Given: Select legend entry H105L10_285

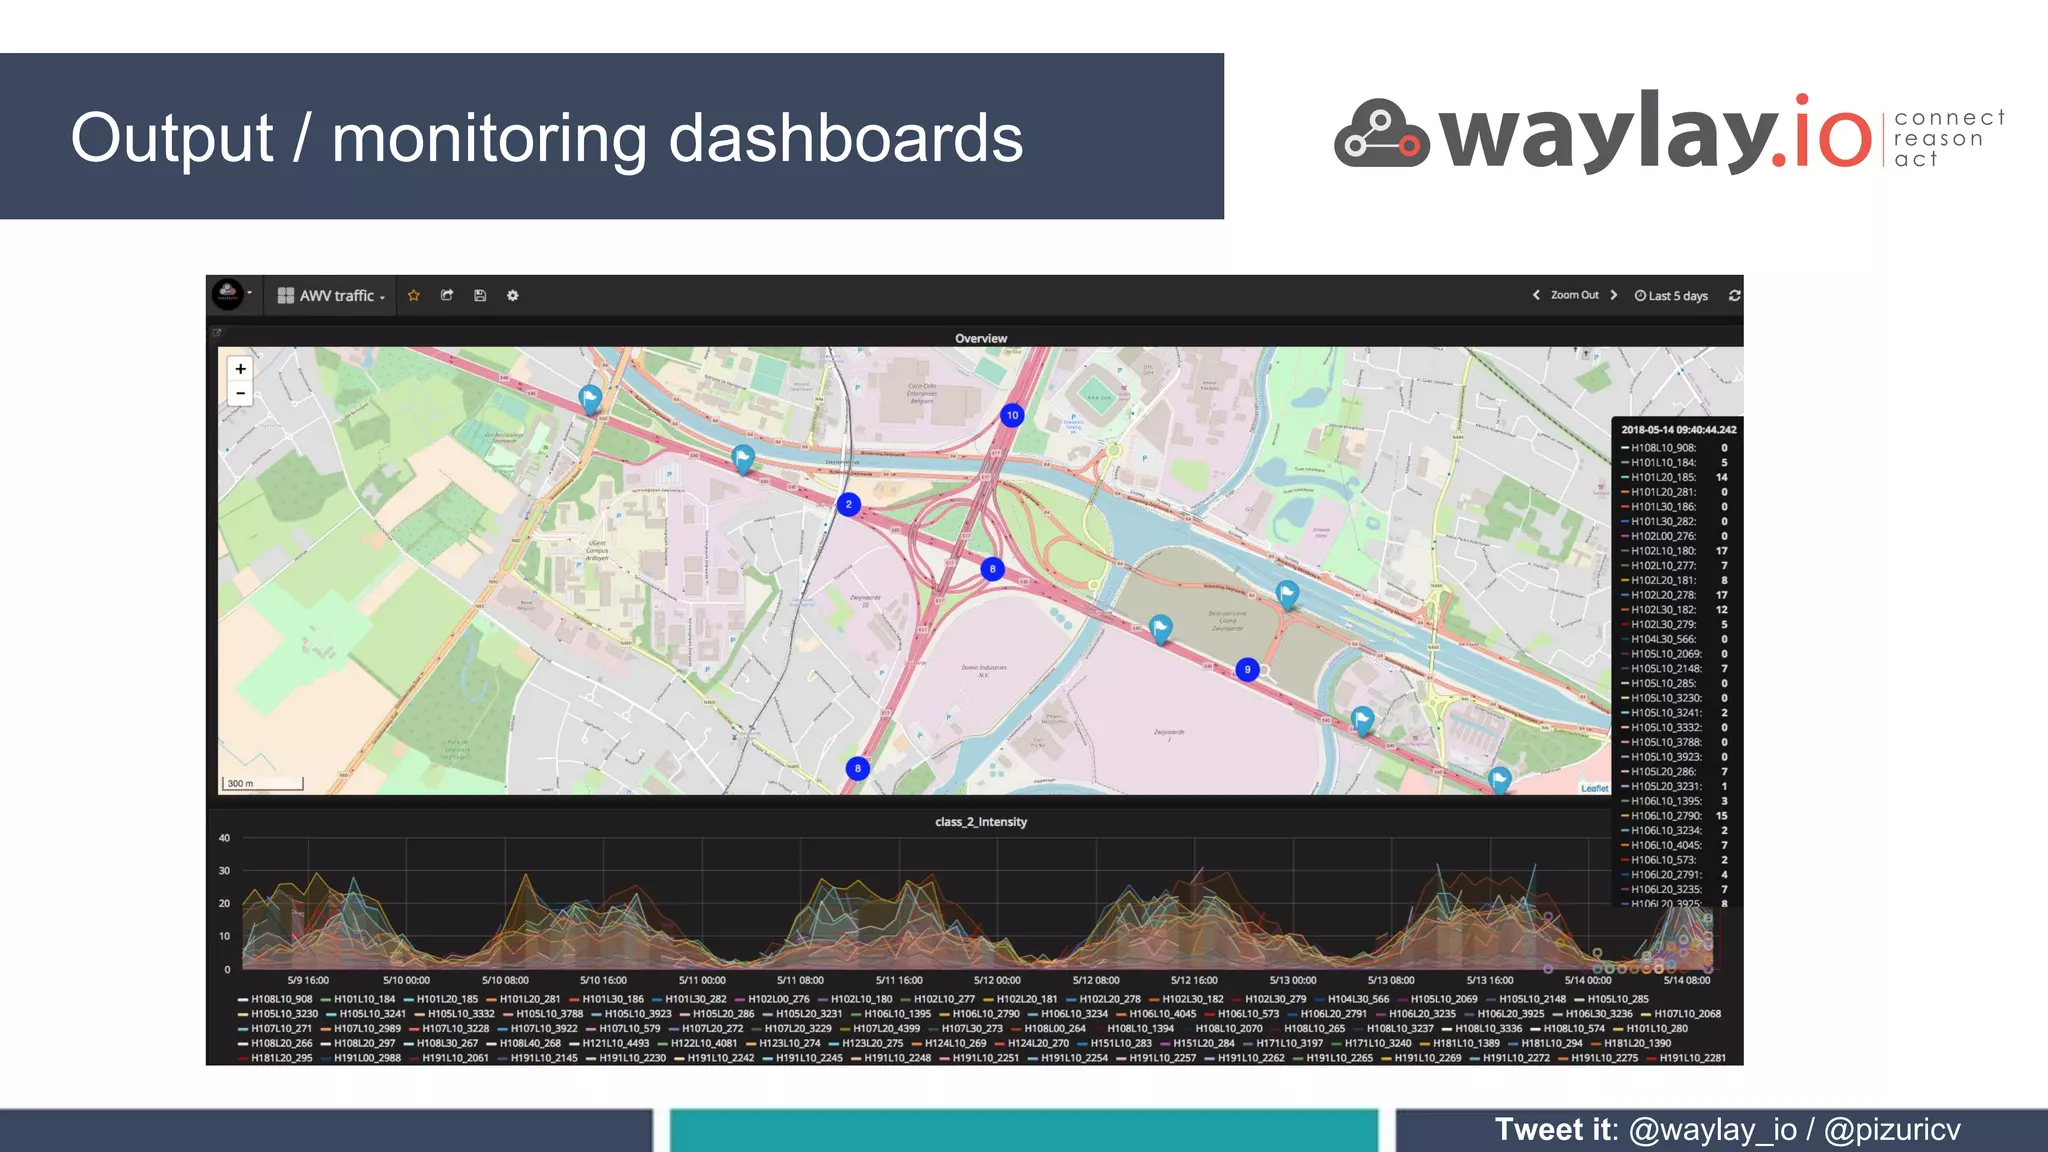Looking at the screenshot, I should pyautogui.click(x=1612, y=999).
